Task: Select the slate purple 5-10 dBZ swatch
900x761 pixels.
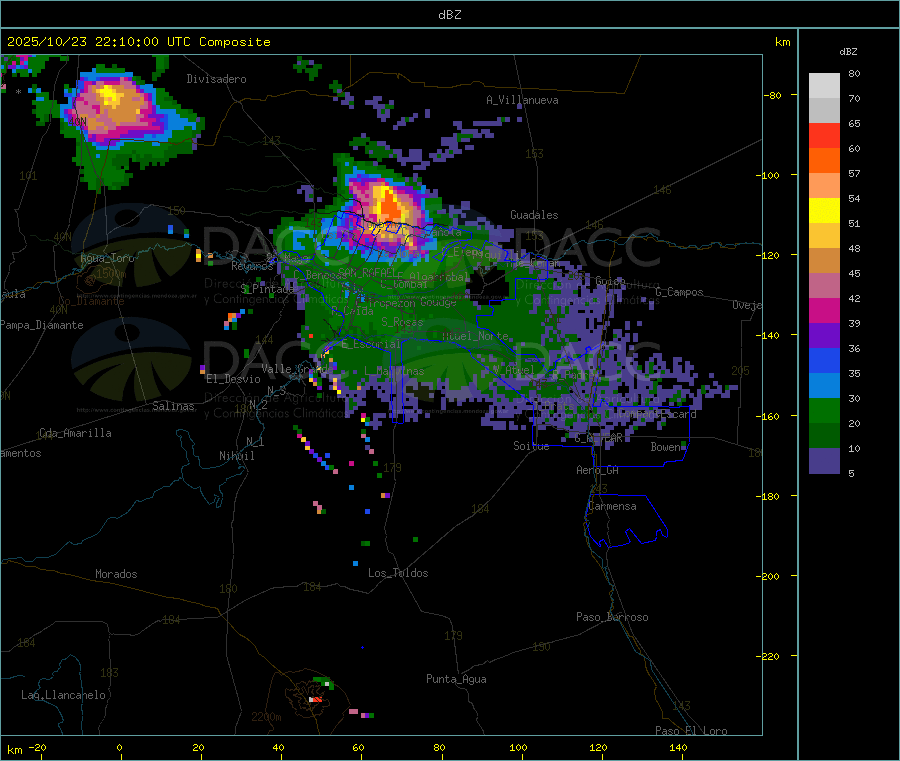Action: (x=824, y=461)
